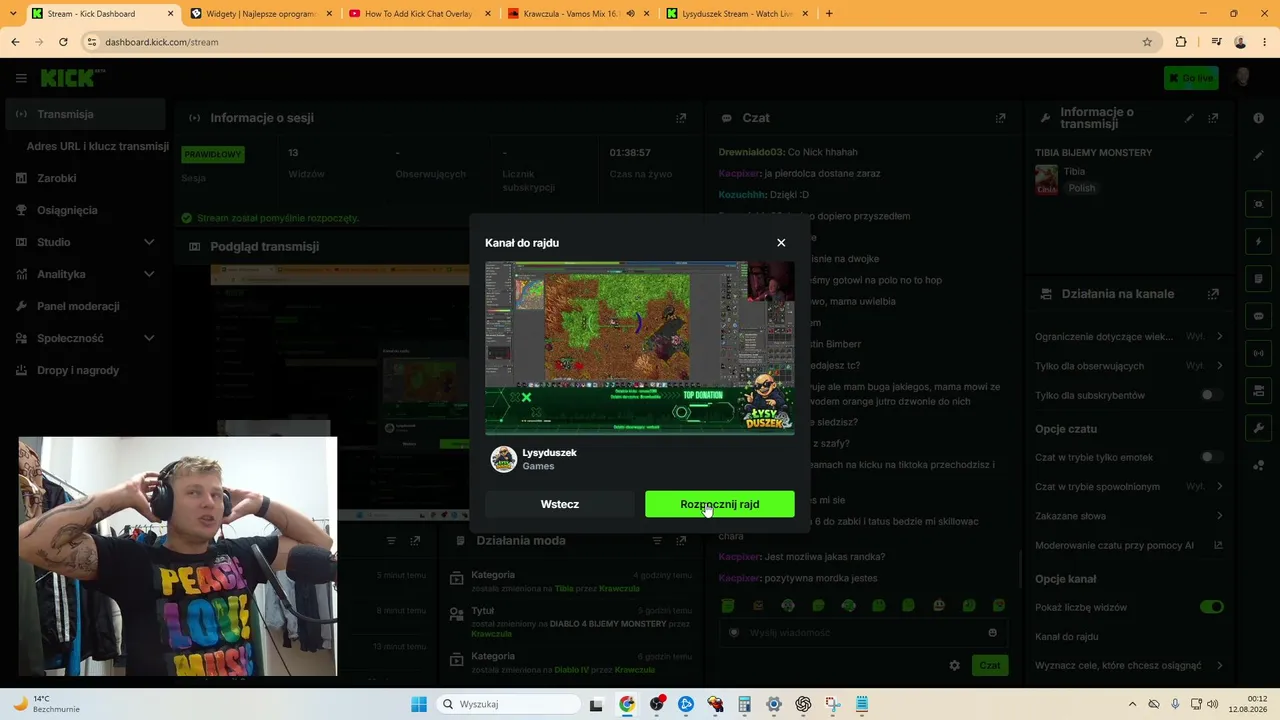Viewport: 1280px width, 720px height.
Task: Open the Windows Start menu
Action: [419, 704]
